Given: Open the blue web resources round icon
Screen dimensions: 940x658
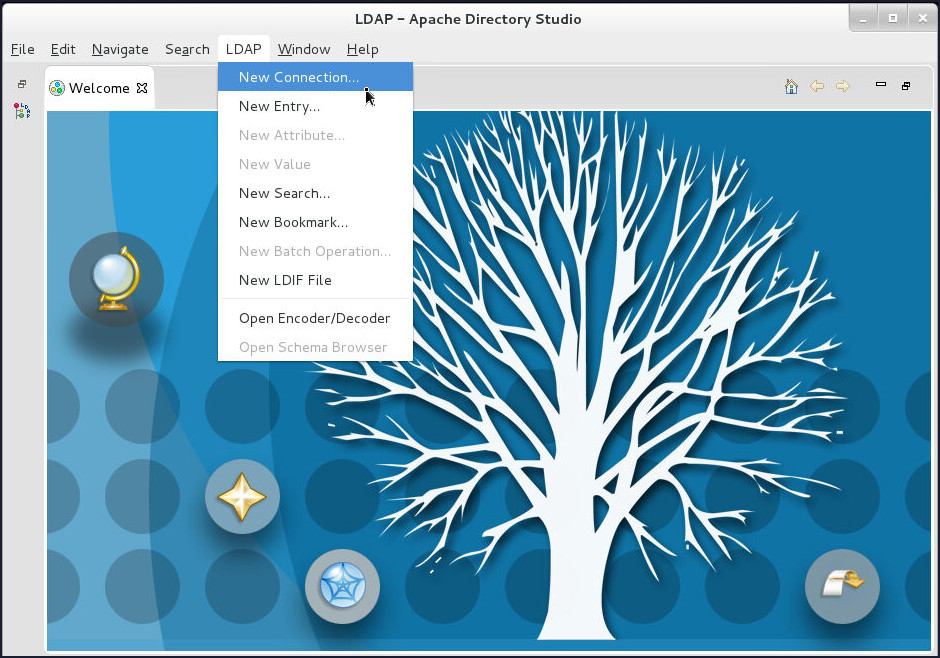Looking at the screenshot, I should click(342, 586).
